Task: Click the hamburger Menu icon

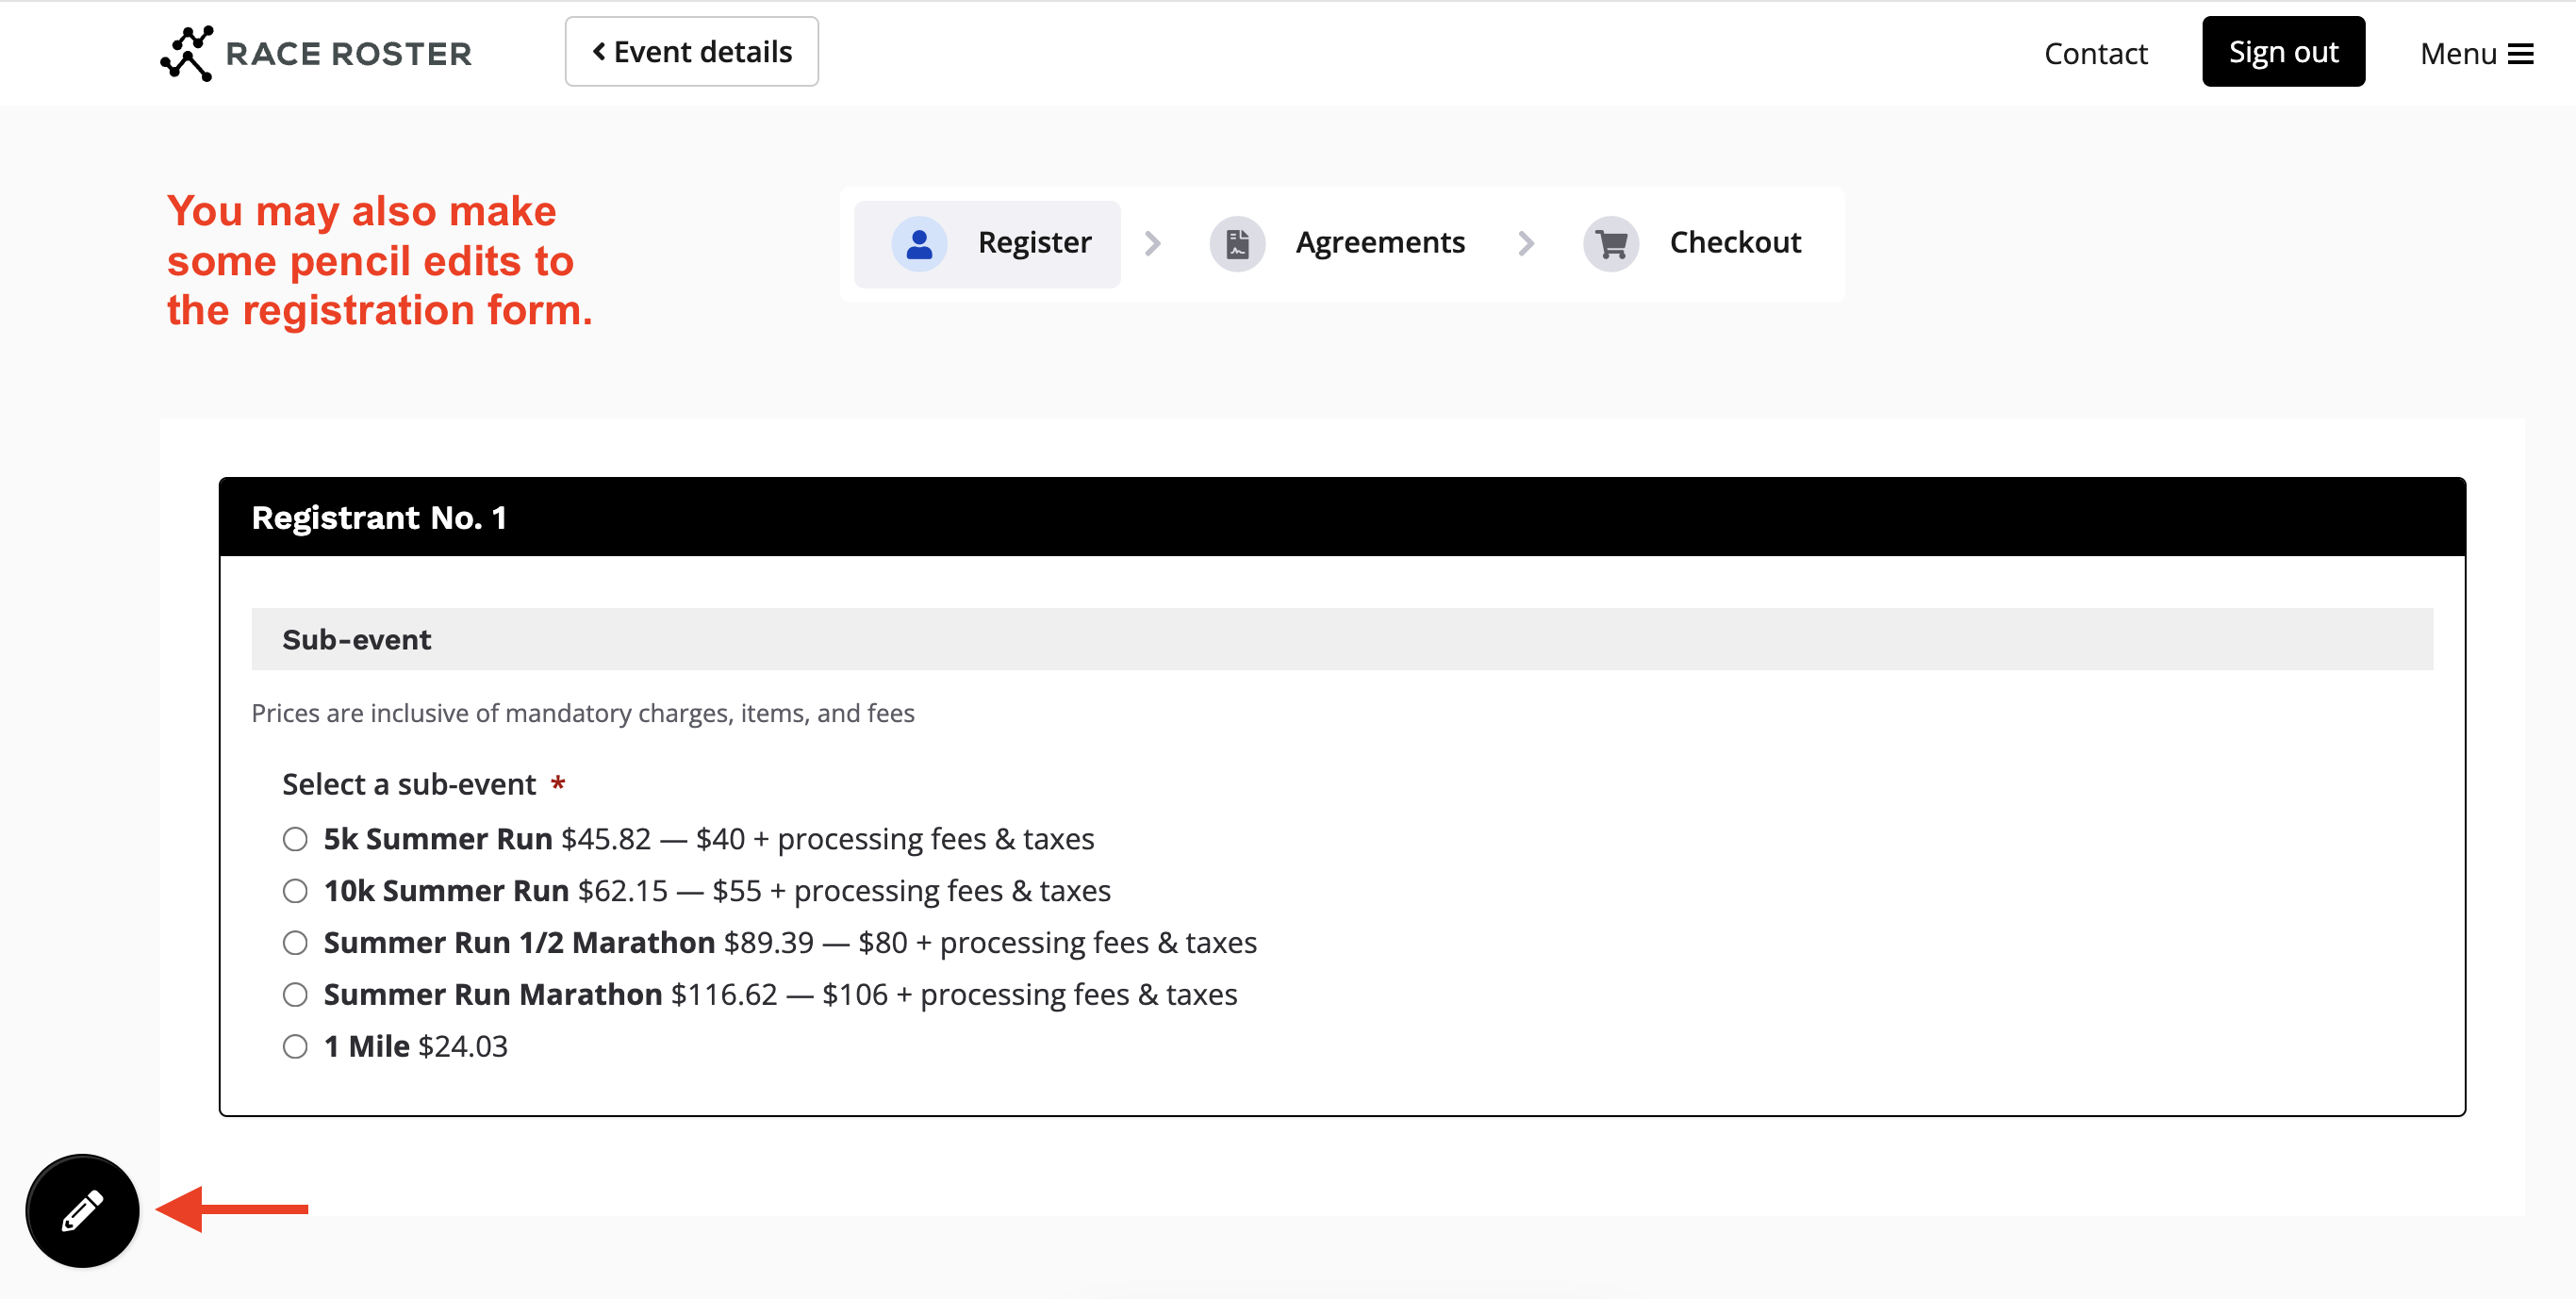Action: (2520, 54)
